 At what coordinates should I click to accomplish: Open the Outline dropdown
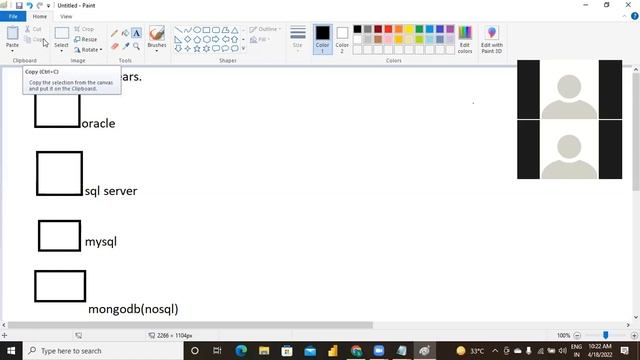[265, 29]
